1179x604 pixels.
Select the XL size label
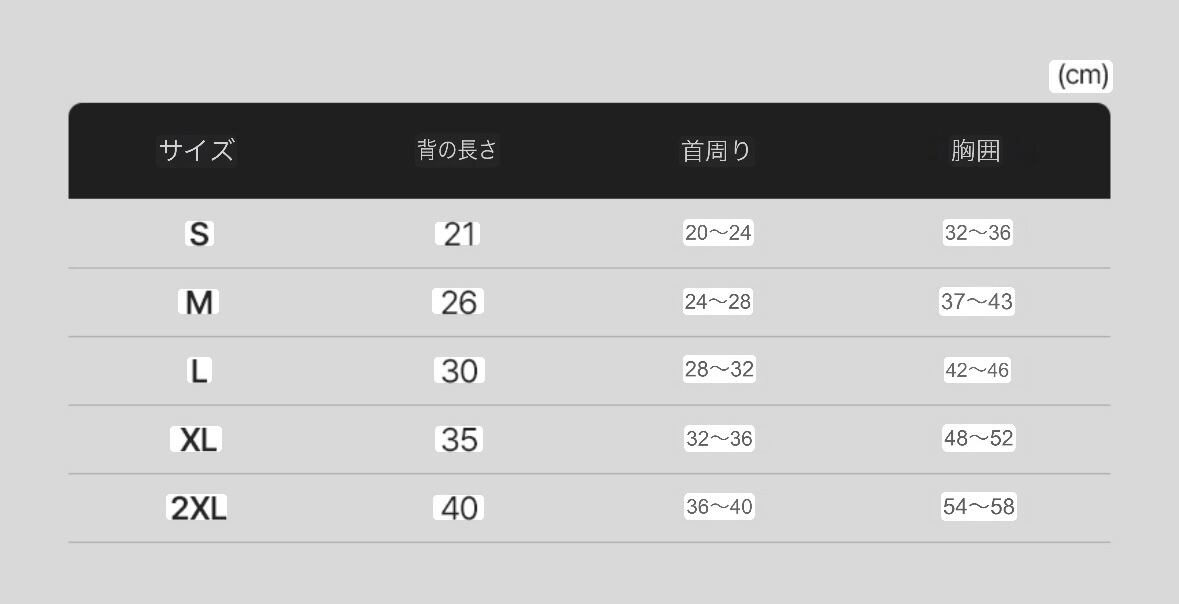[x=198, y=439]
